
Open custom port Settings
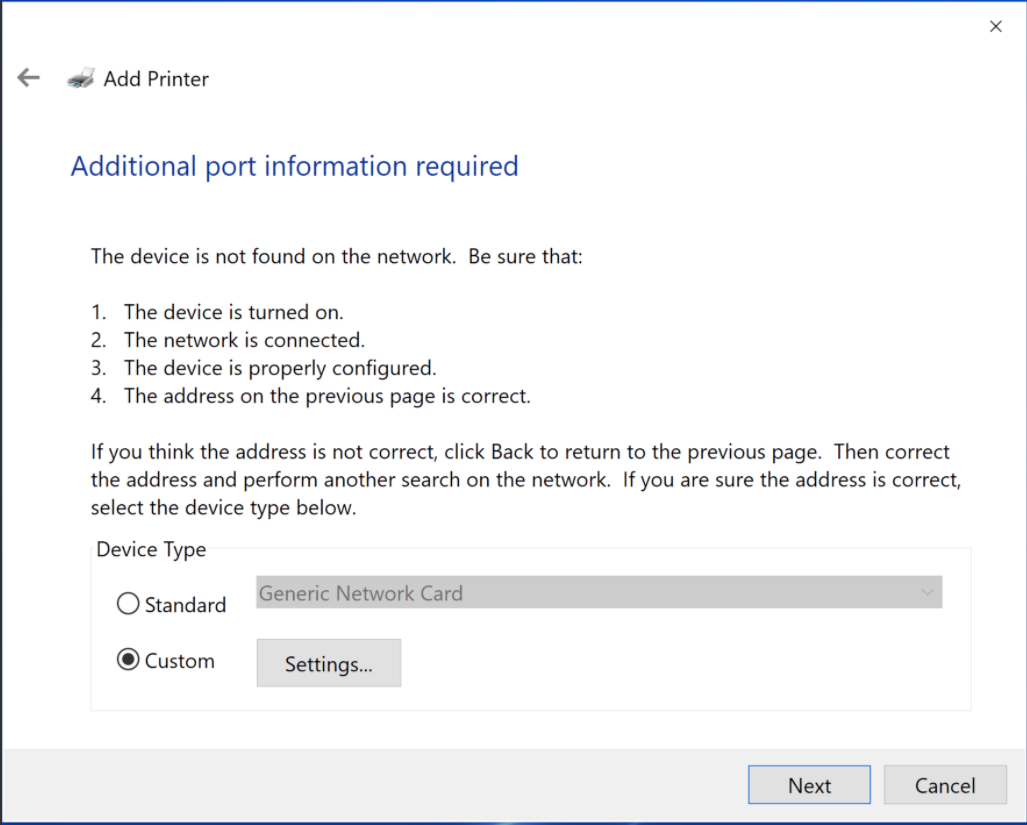pos(328,664)
